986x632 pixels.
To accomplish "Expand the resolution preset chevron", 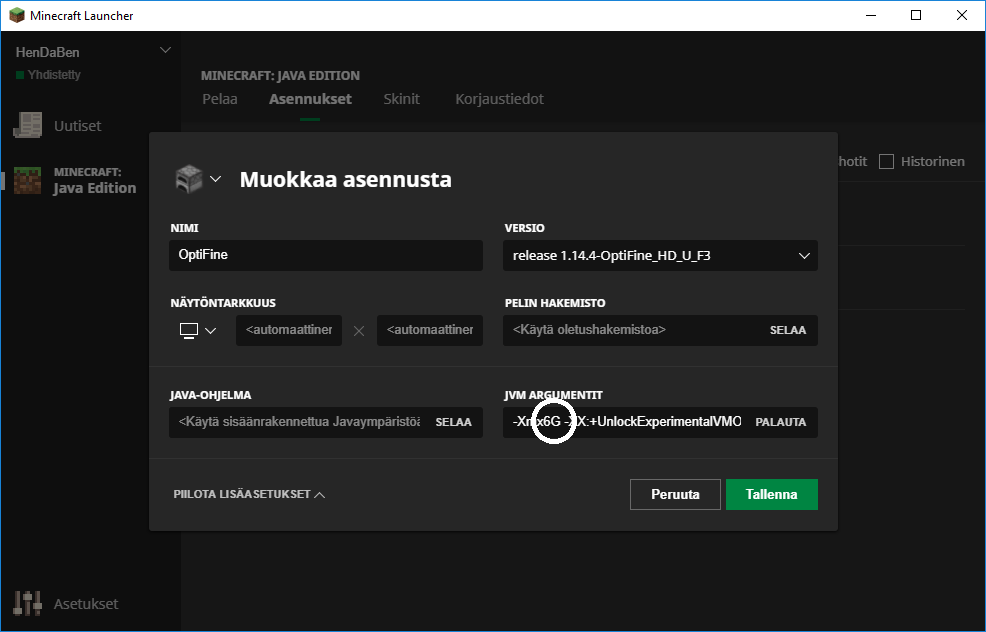I will (x=211, y=331).
